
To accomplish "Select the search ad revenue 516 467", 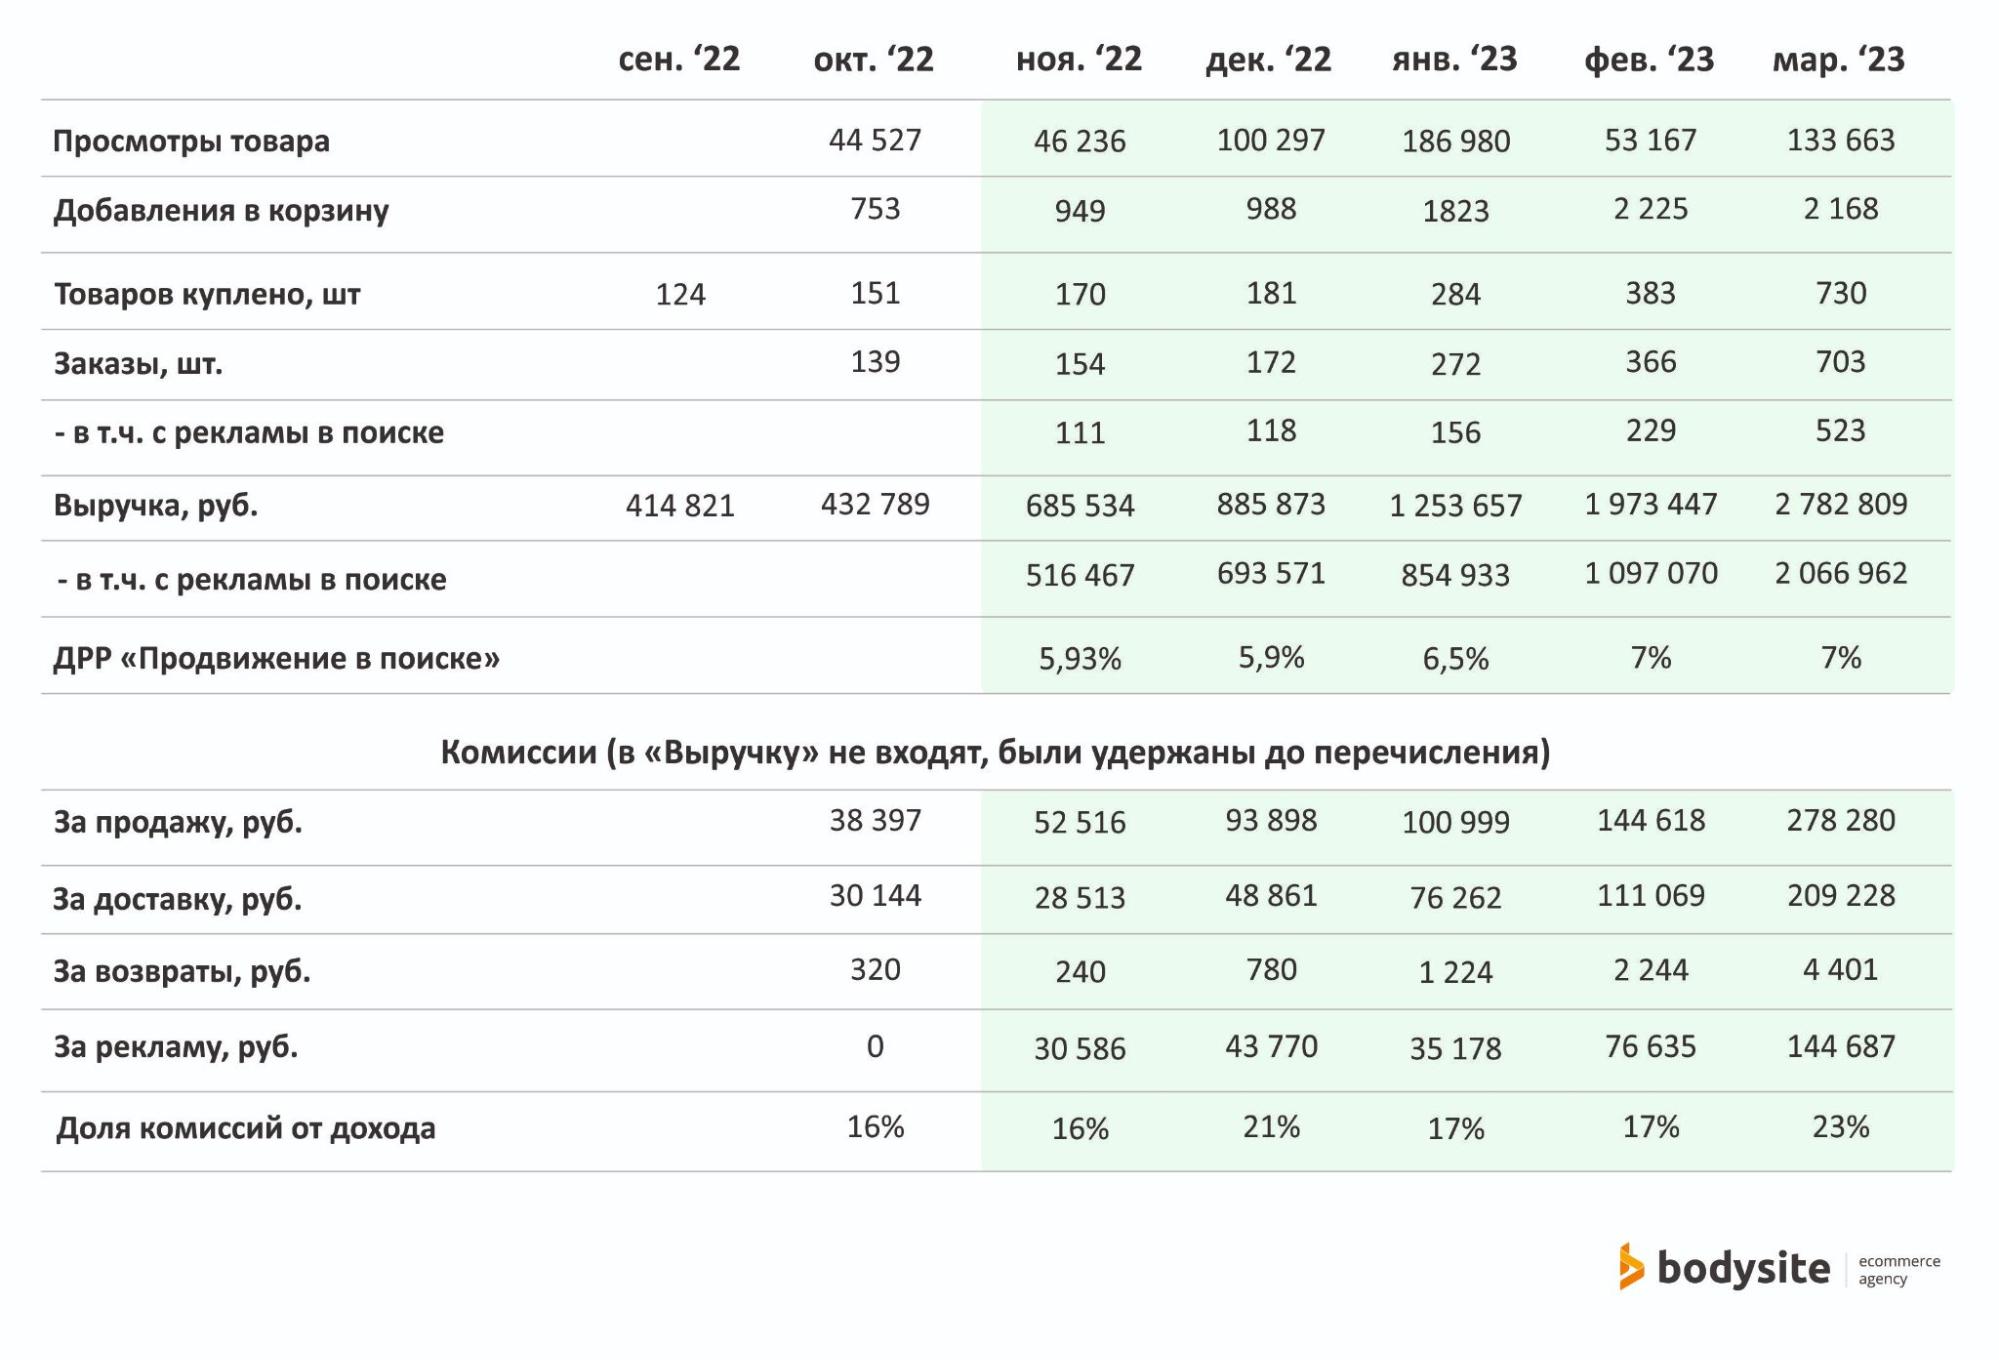I will click(1079, 576).
